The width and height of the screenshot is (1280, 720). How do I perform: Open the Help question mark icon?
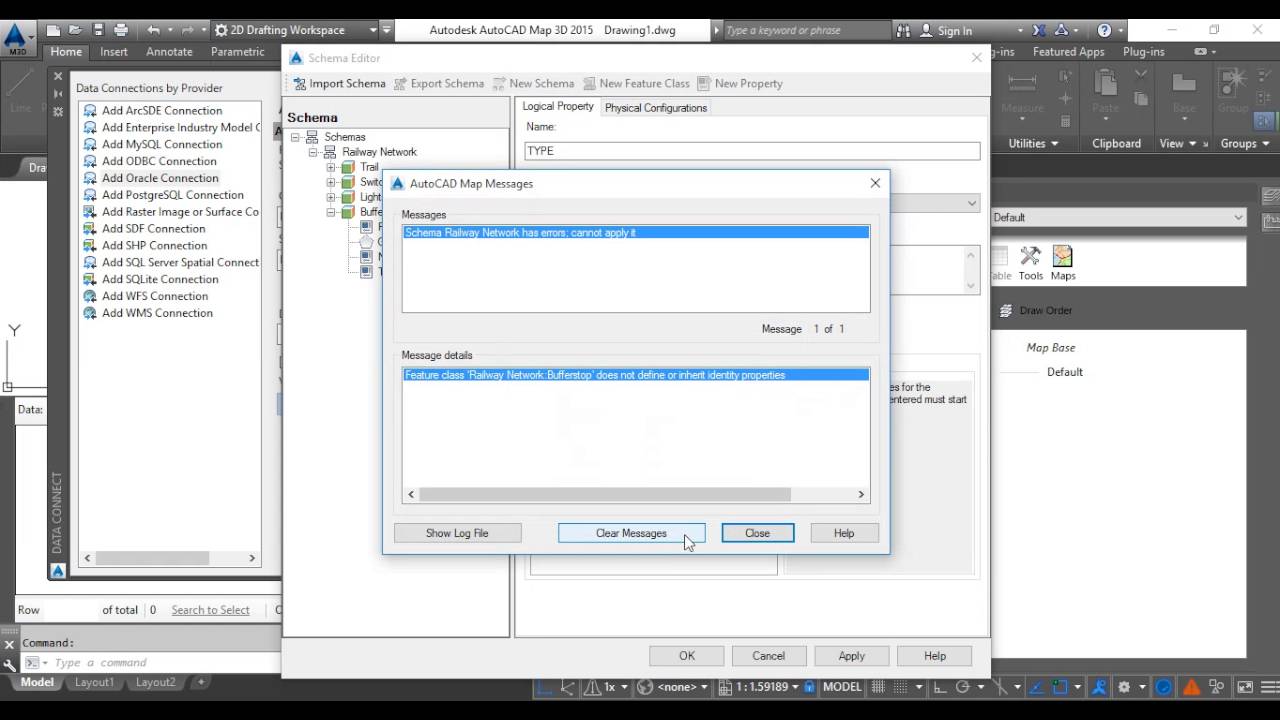(1104, 30)
